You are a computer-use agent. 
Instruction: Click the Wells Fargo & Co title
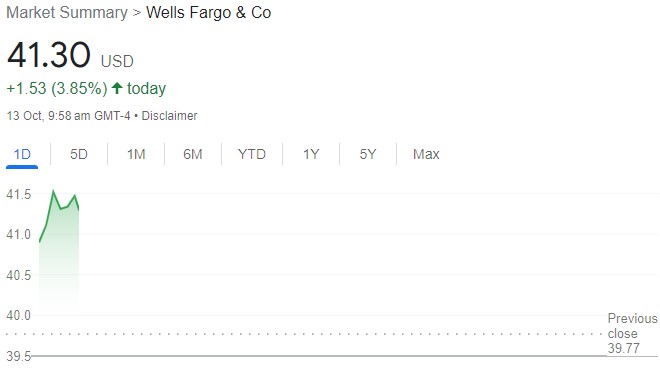(x=208, y=13)
